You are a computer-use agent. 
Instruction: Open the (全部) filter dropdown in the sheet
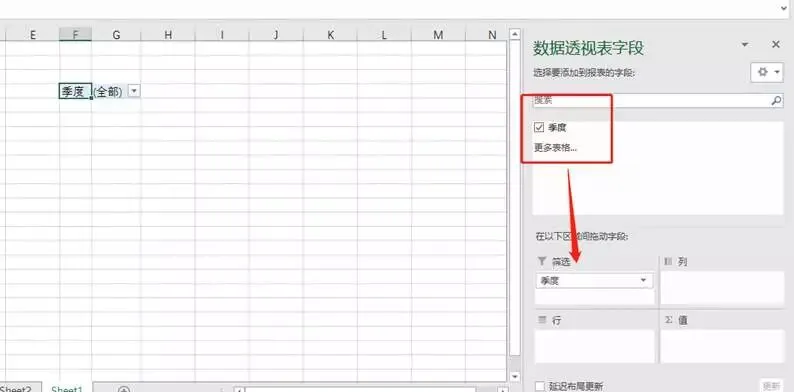[134, 91]
